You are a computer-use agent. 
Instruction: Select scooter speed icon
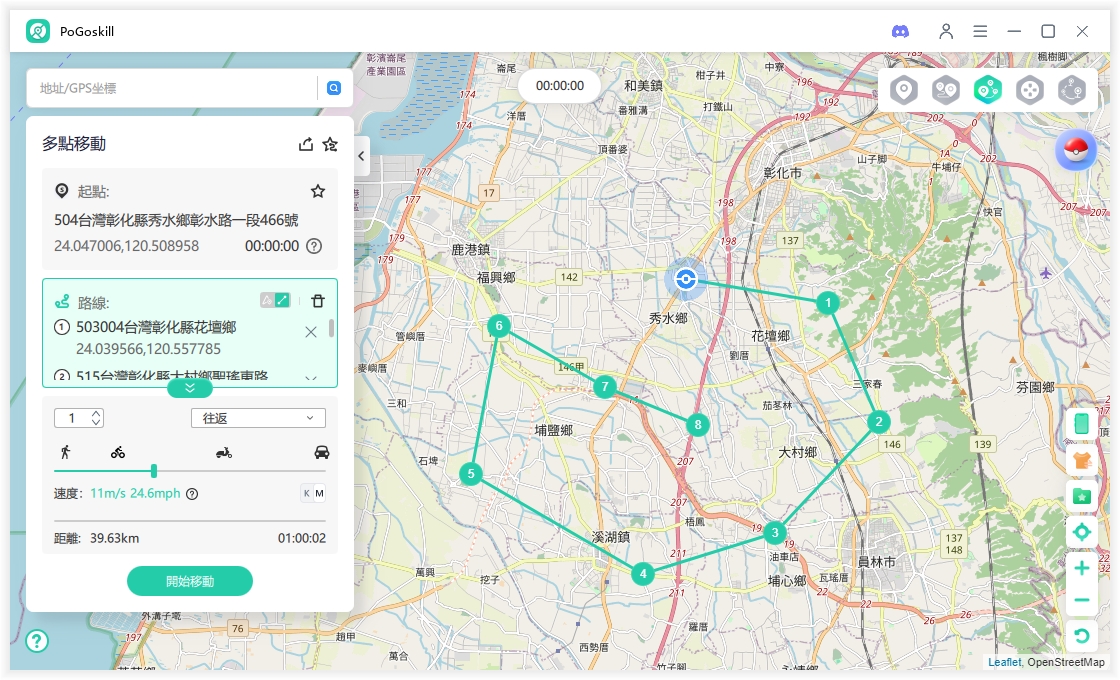pos(224,453)
